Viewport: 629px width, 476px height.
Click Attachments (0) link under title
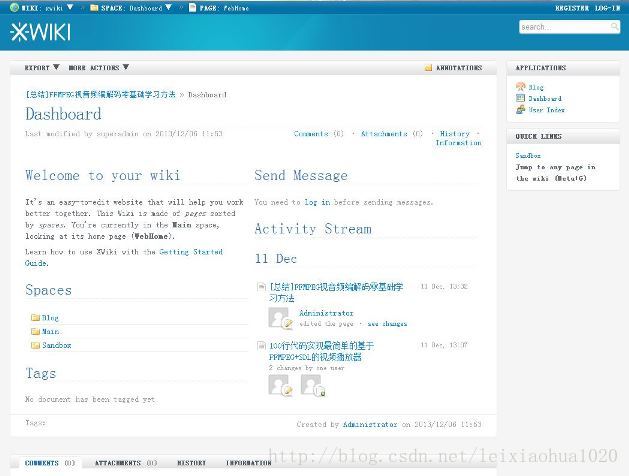pos(392,134)
